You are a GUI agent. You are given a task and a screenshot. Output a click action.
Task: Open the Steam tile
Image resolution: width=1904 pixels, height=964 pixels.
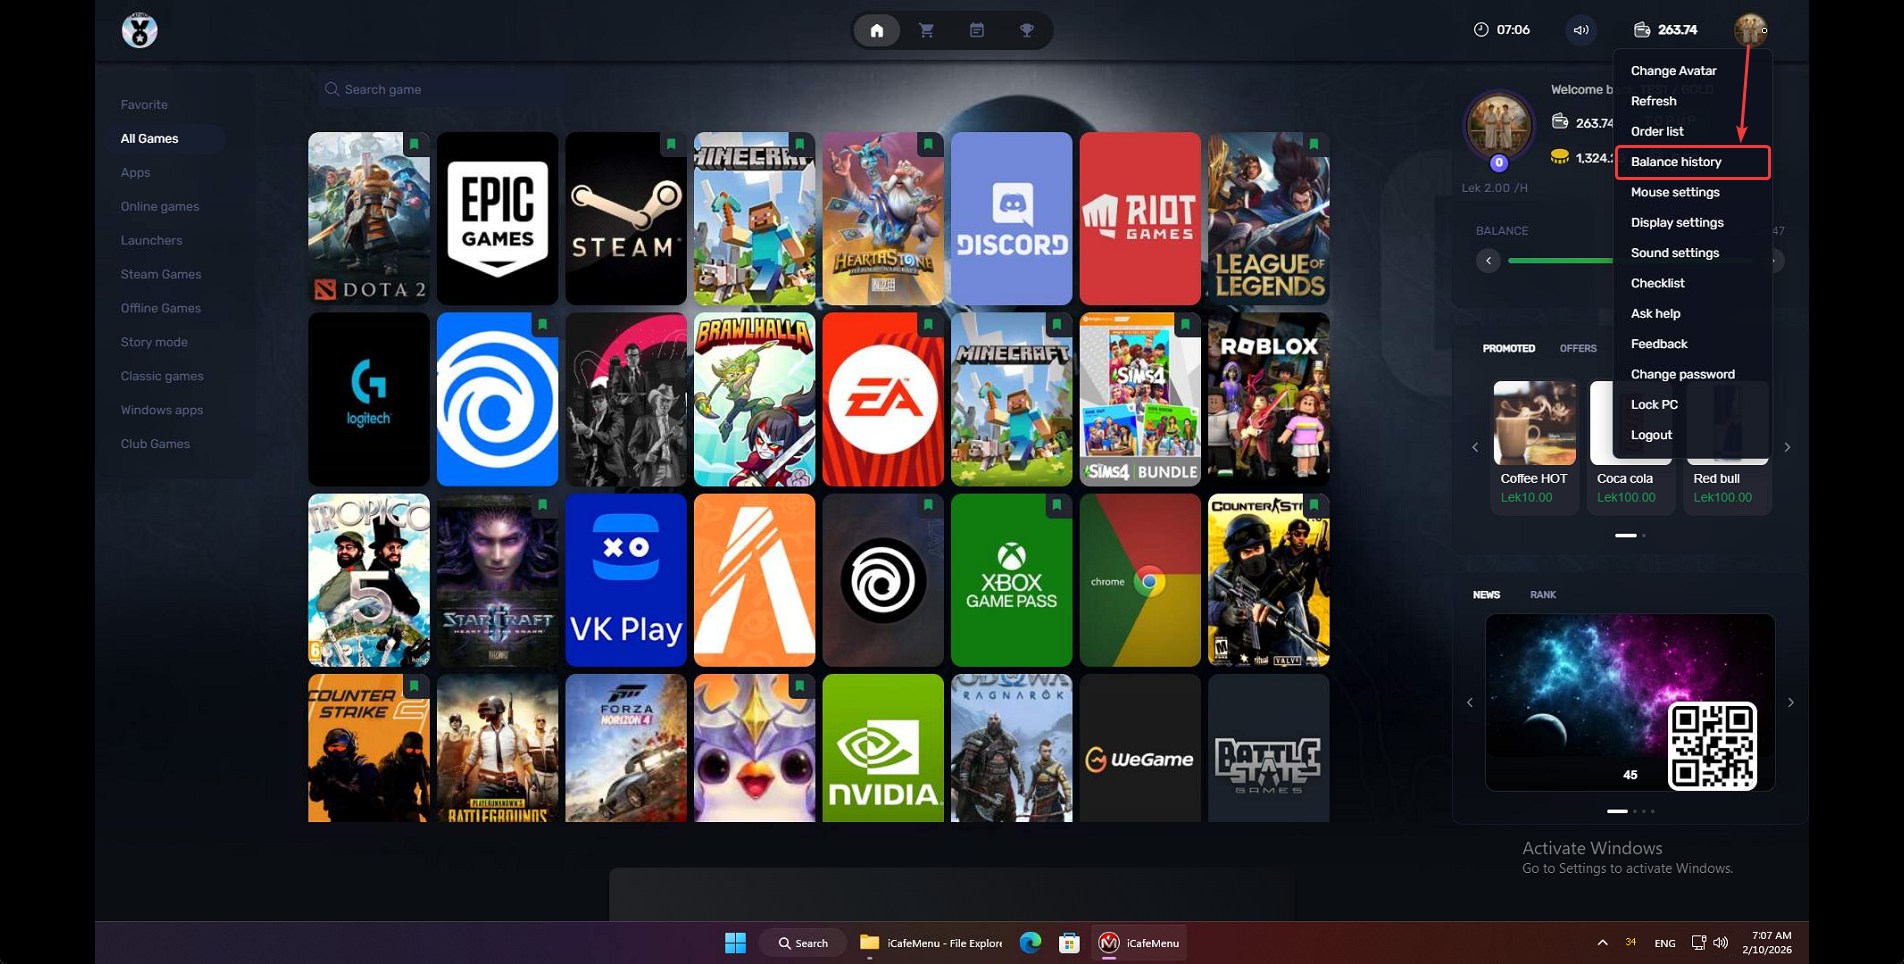626,218
